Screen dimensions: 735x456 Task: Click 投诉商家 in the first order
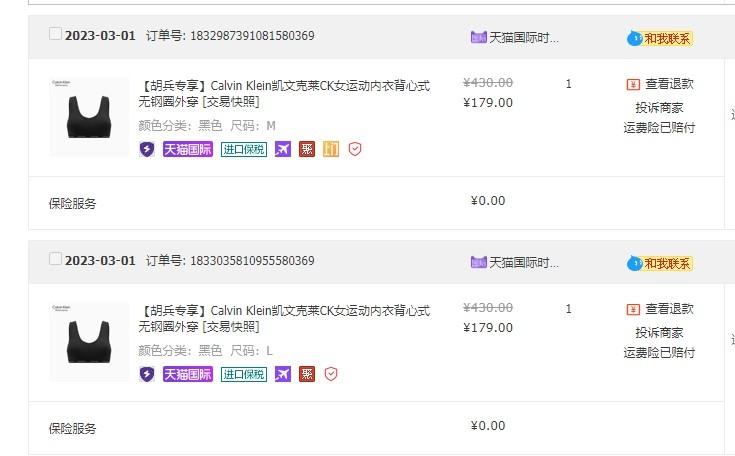pos(659,108)
